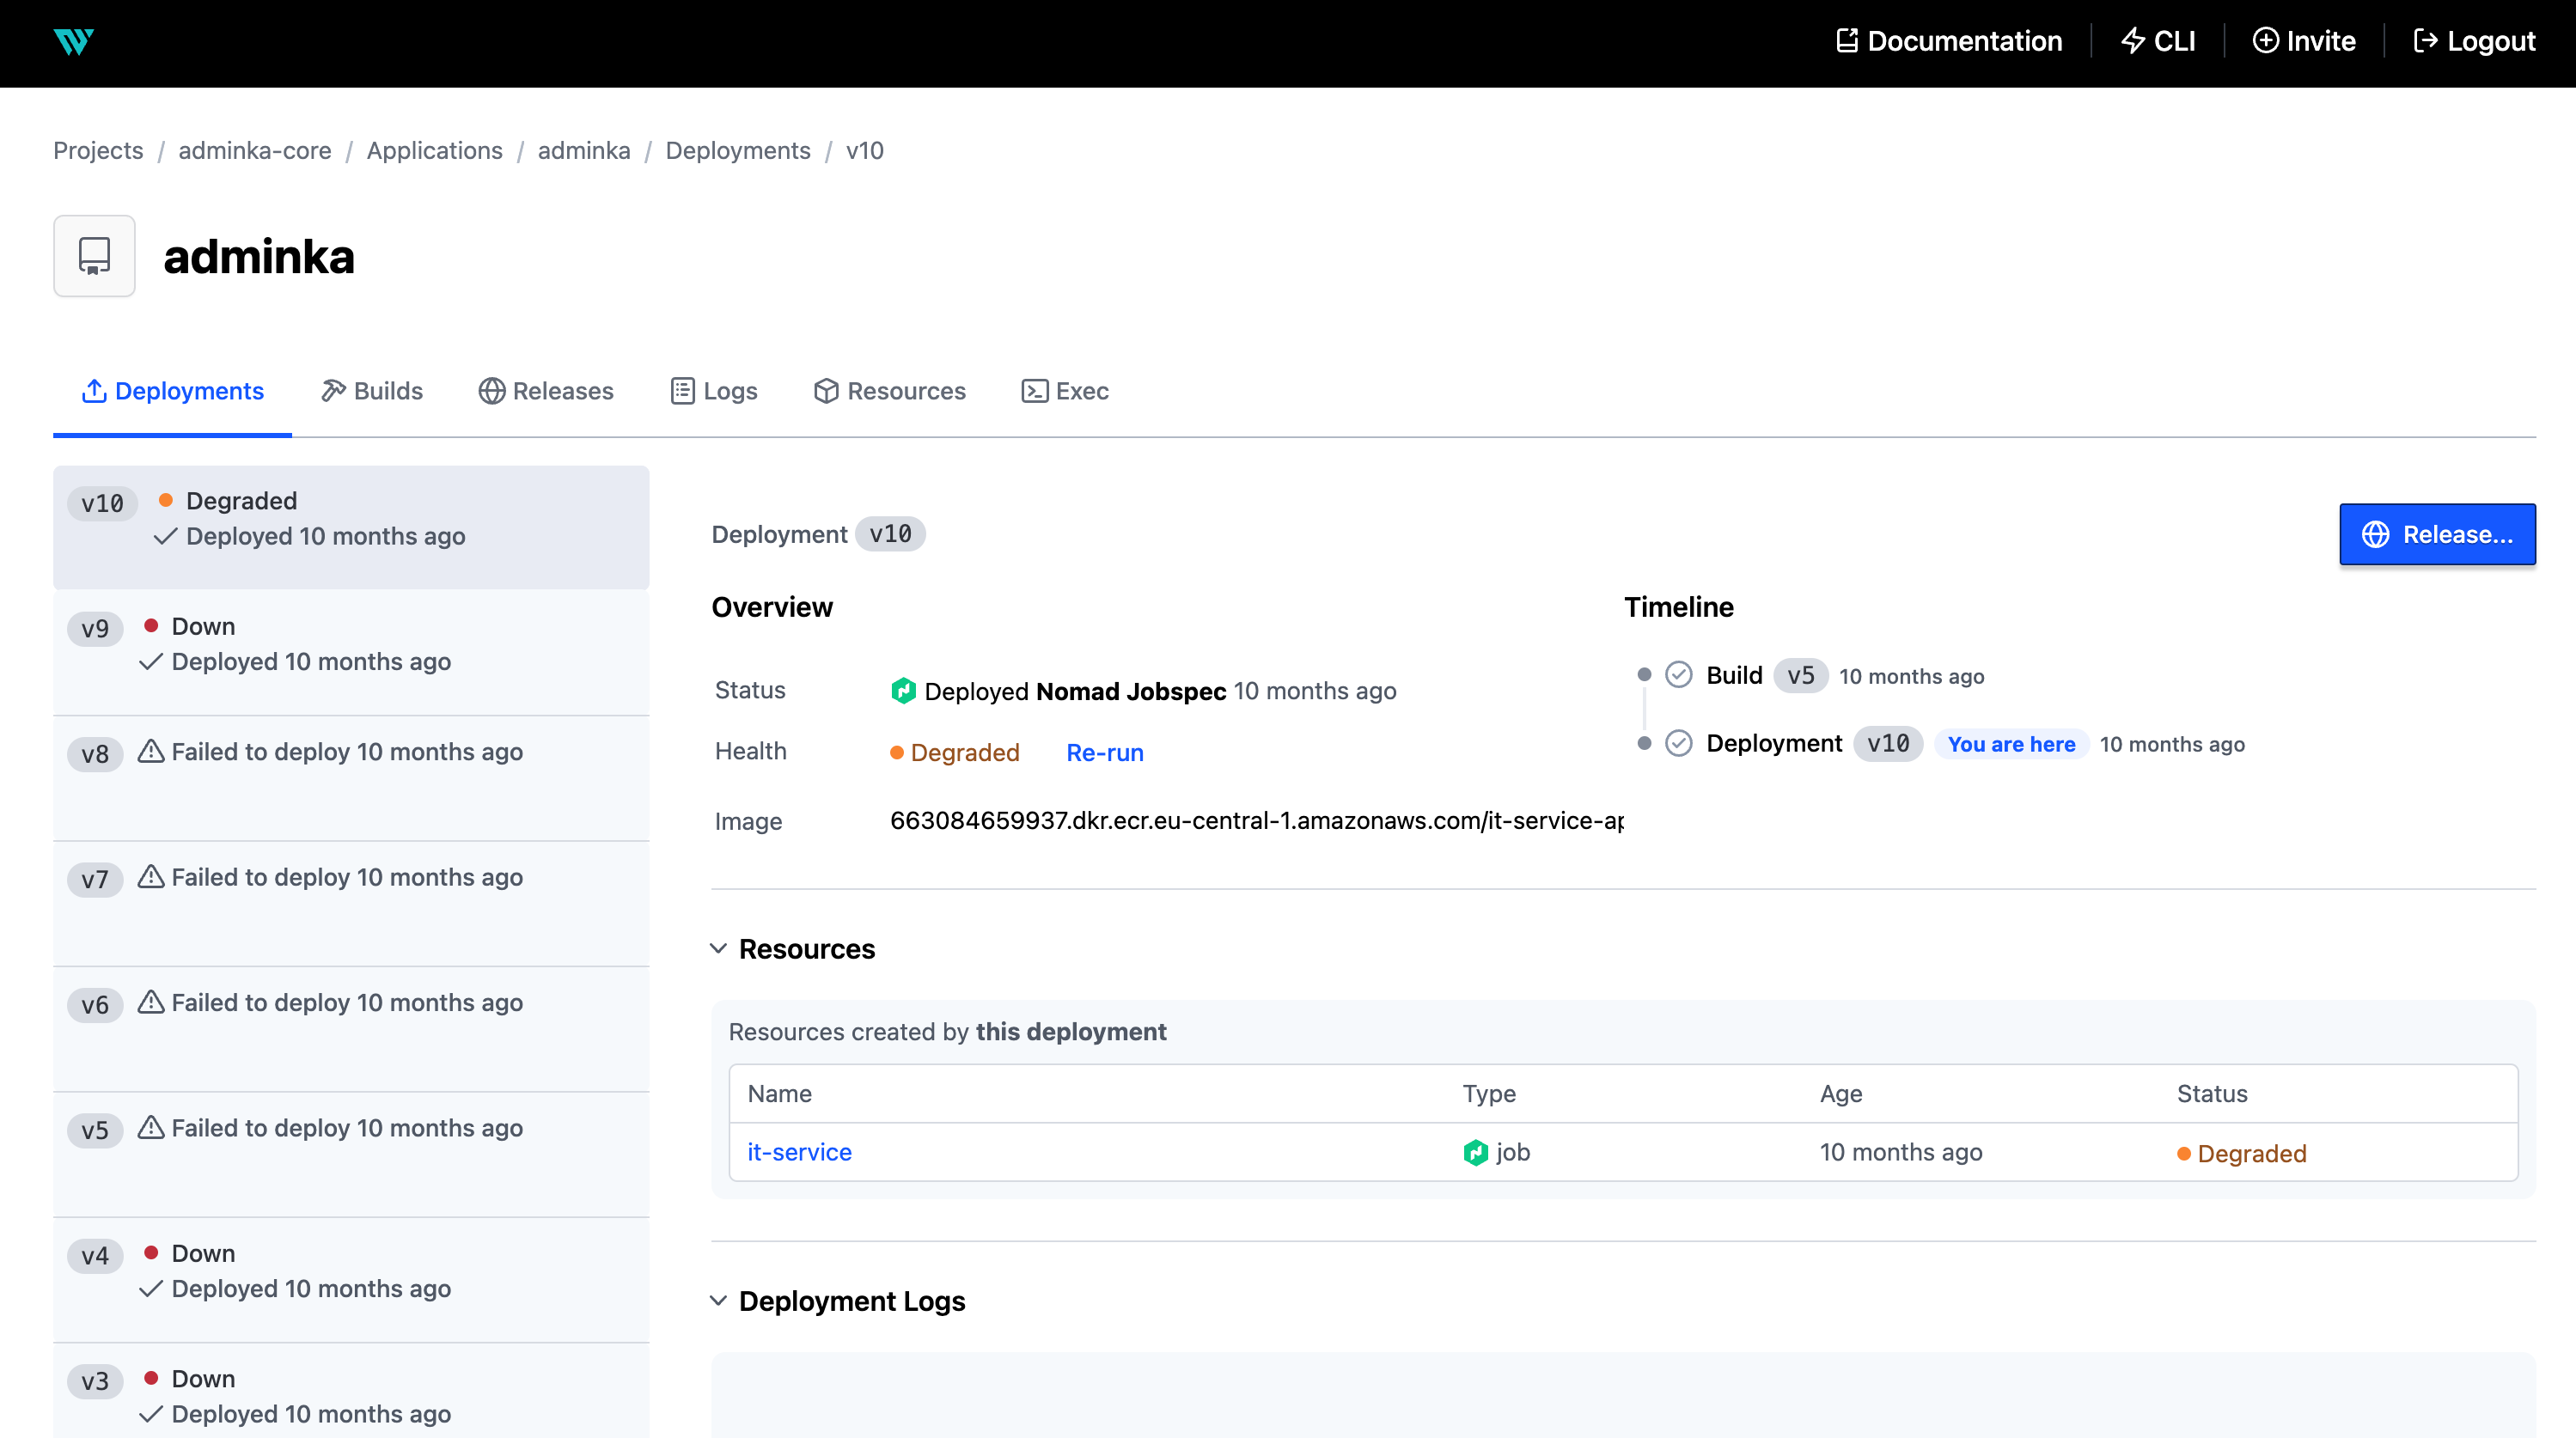Viewport: 2576px width, 1438px height.
Task: Click the Re-run health check link
Action: coord(1104,752)
